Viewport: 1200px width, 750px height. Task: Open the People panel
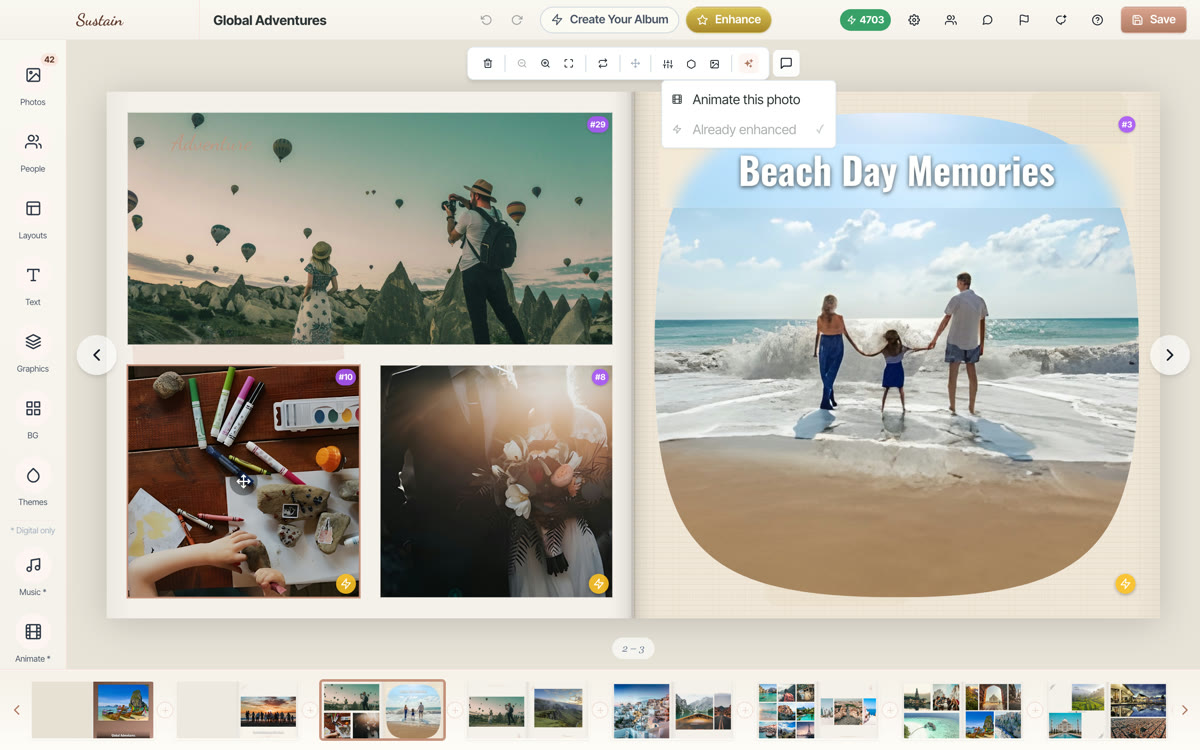click(x=33, y=151)
